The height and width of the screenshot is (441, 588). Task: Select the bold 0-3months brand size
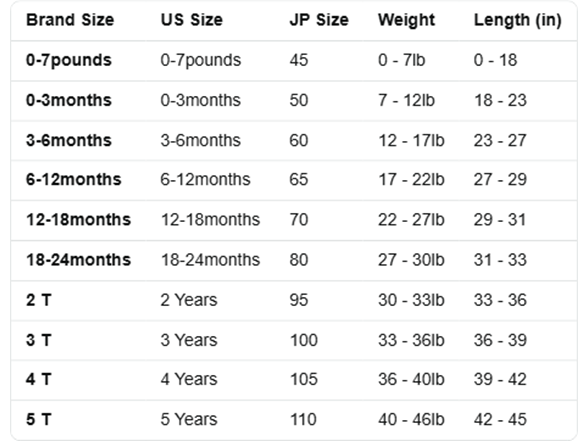click(69, 100)
